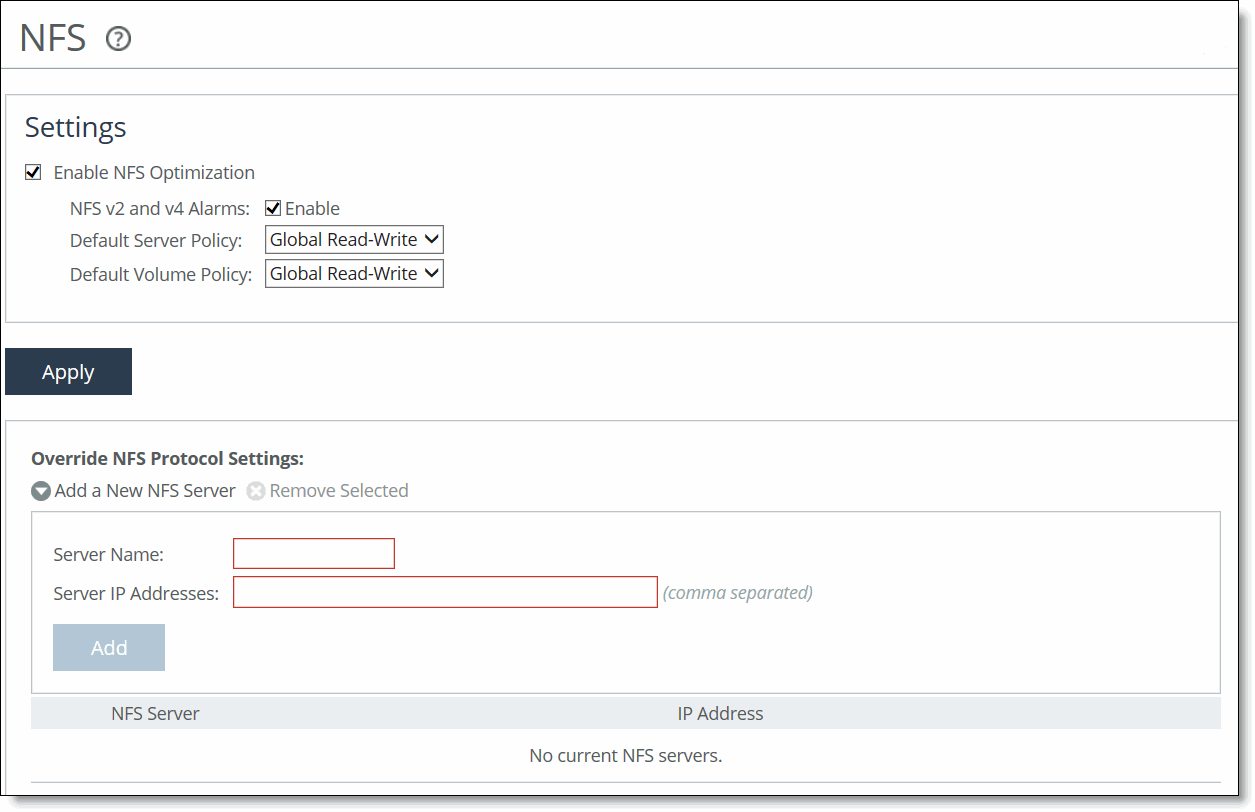The height and width of the screenshot is (812, 1255).
Task: Click inside the Server Name field
Action: coord(313,553)
